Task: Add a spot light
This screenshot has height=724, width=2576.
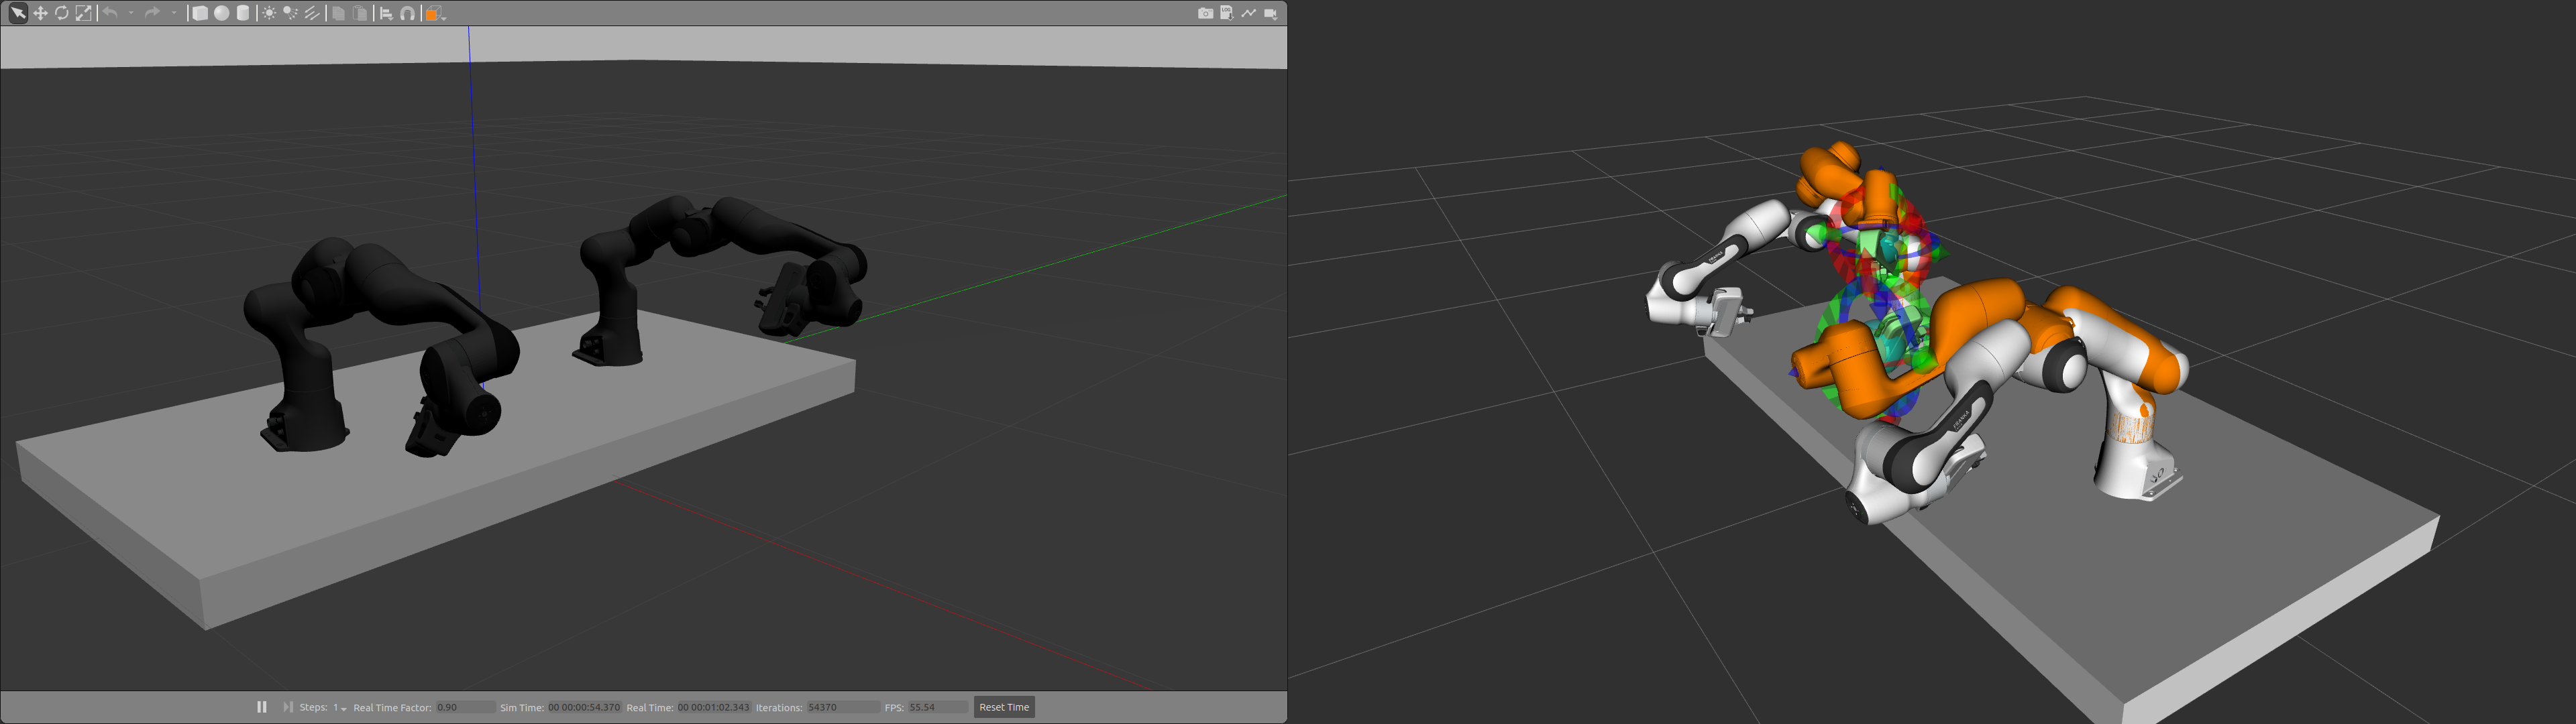Action: [x=290, y=13]
